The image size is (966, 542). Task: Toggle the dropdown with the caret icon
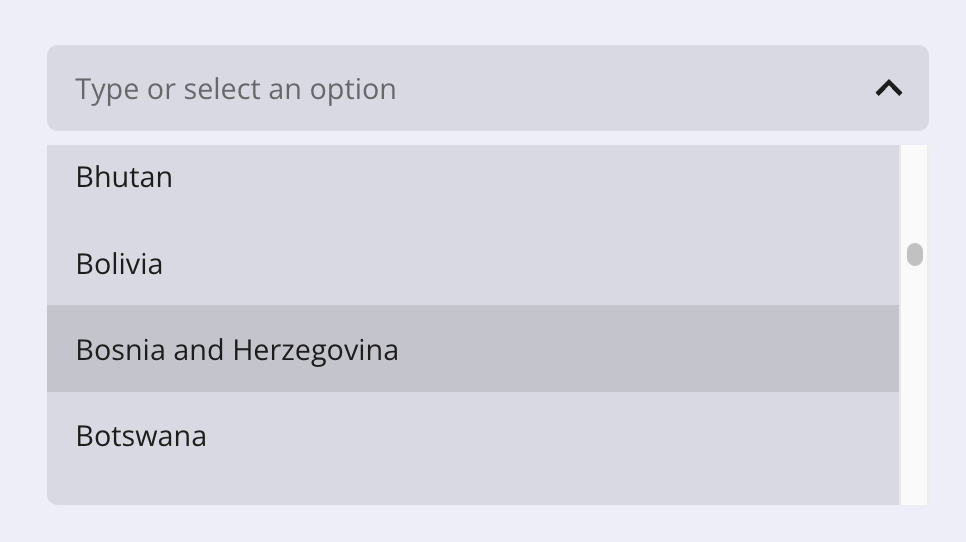(x=888, y=89)
